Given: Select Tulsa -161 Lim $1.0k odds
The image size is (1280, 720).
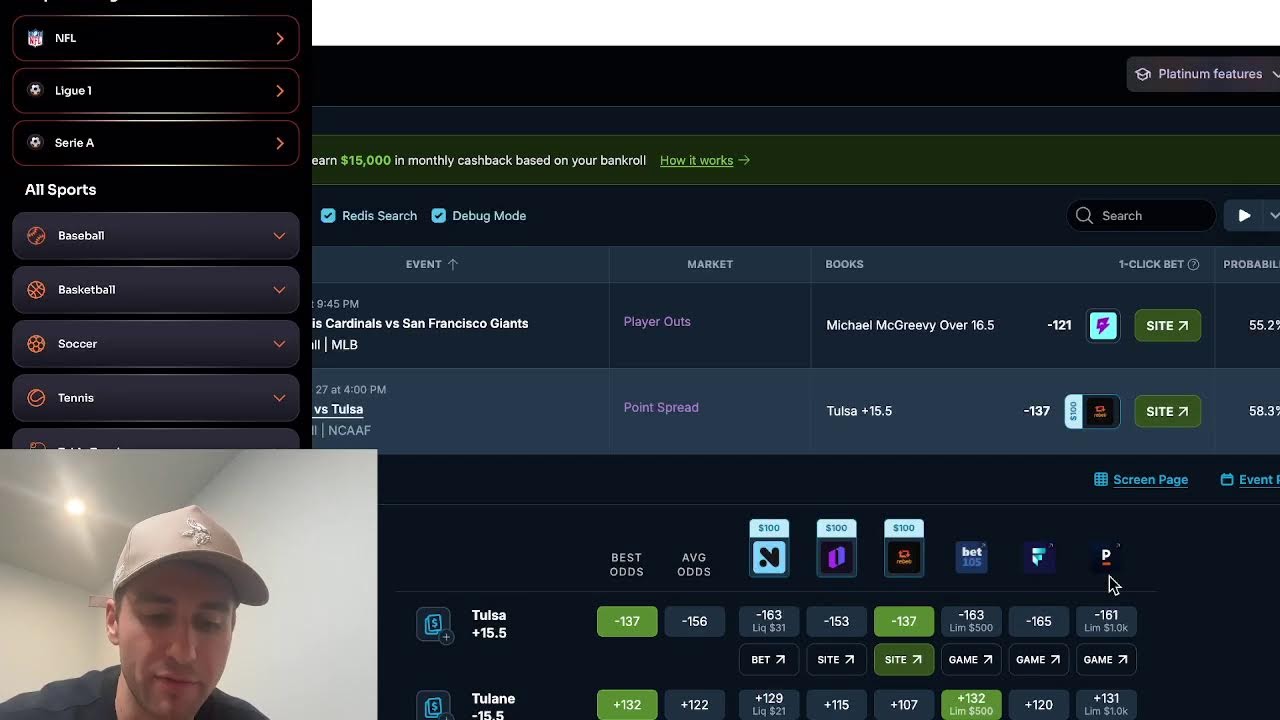Looking at the screenshot, I should (1106, 621).
